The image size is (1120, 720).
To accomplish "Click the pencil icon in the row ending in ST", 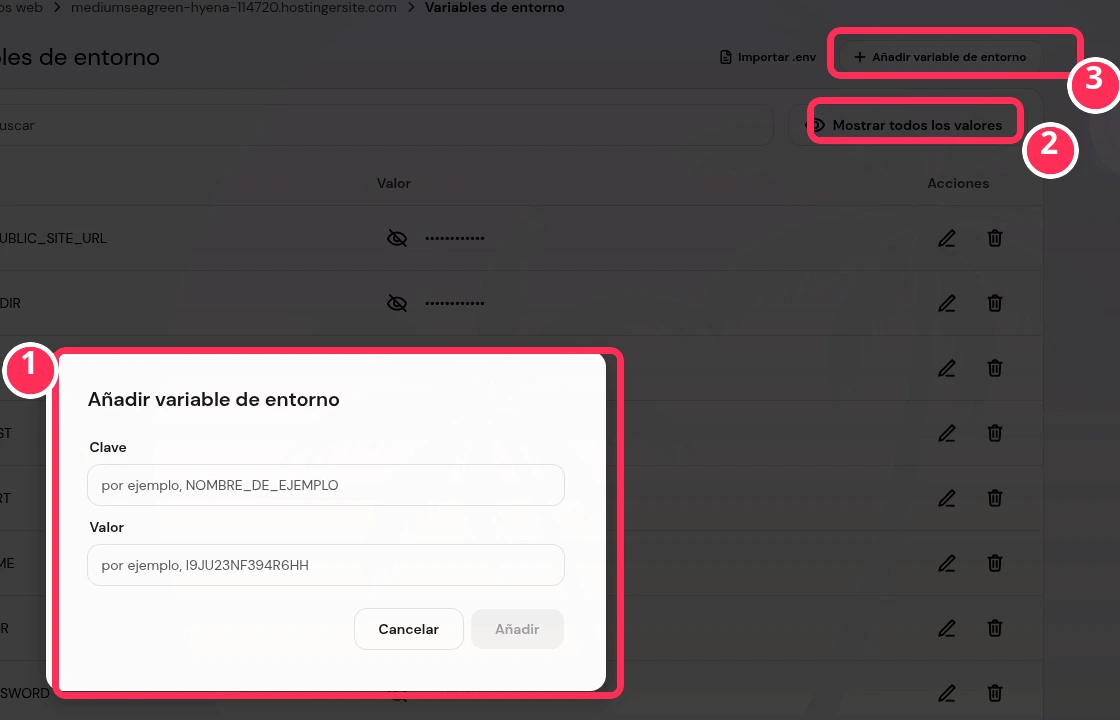I will (x=946, y=433).
